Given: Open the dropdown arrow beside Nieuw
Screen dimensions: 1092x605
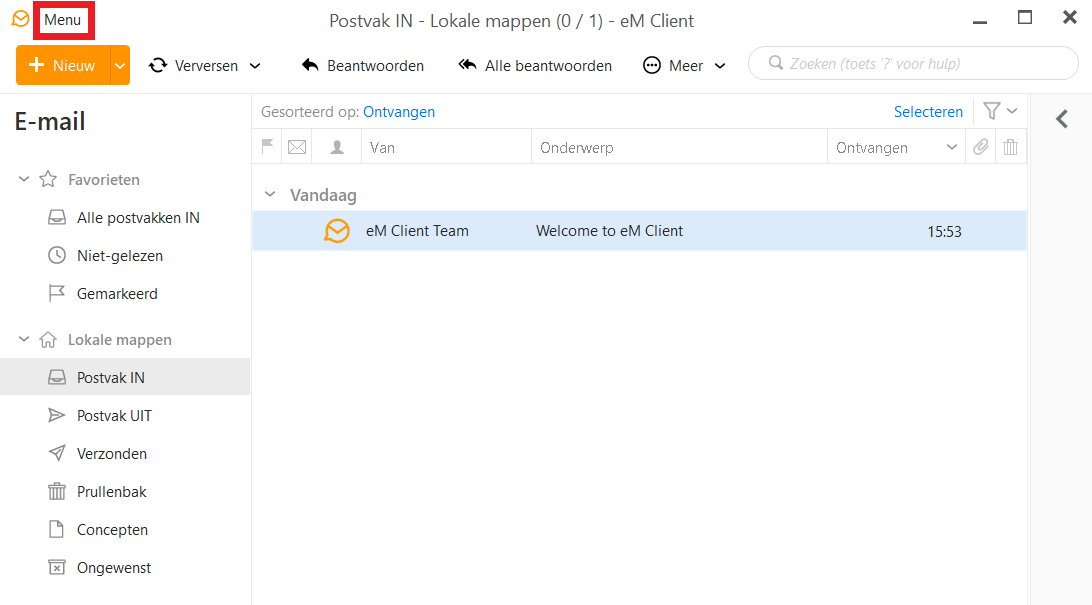Looking at the screenshot, I should click(120, 65).
